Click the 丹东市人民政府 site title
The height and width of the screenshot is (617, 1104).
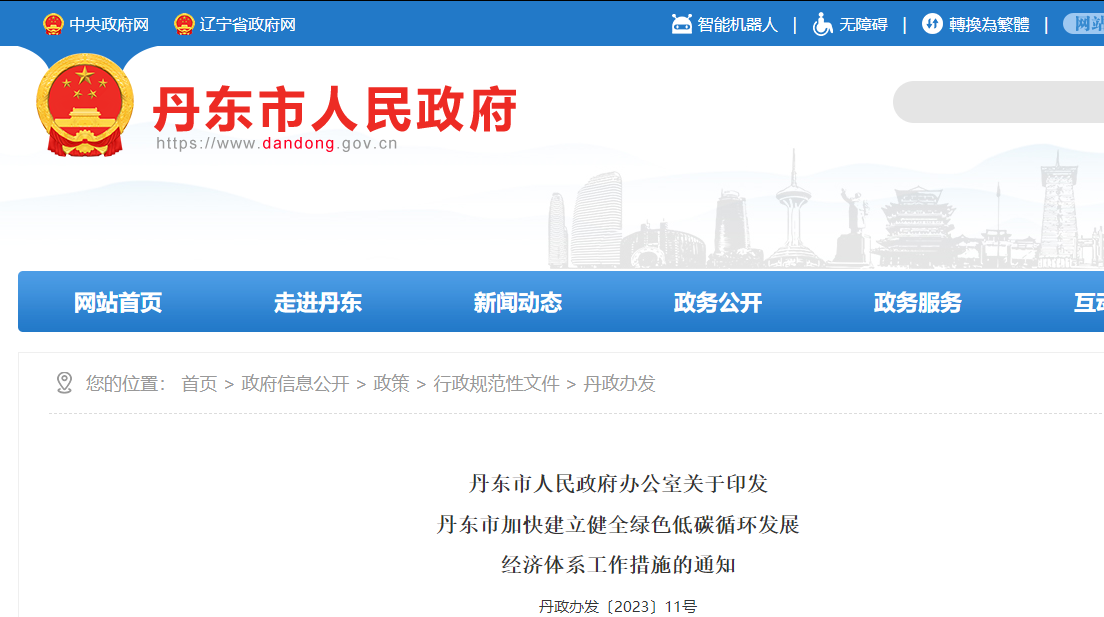click(x=335, y=108)
